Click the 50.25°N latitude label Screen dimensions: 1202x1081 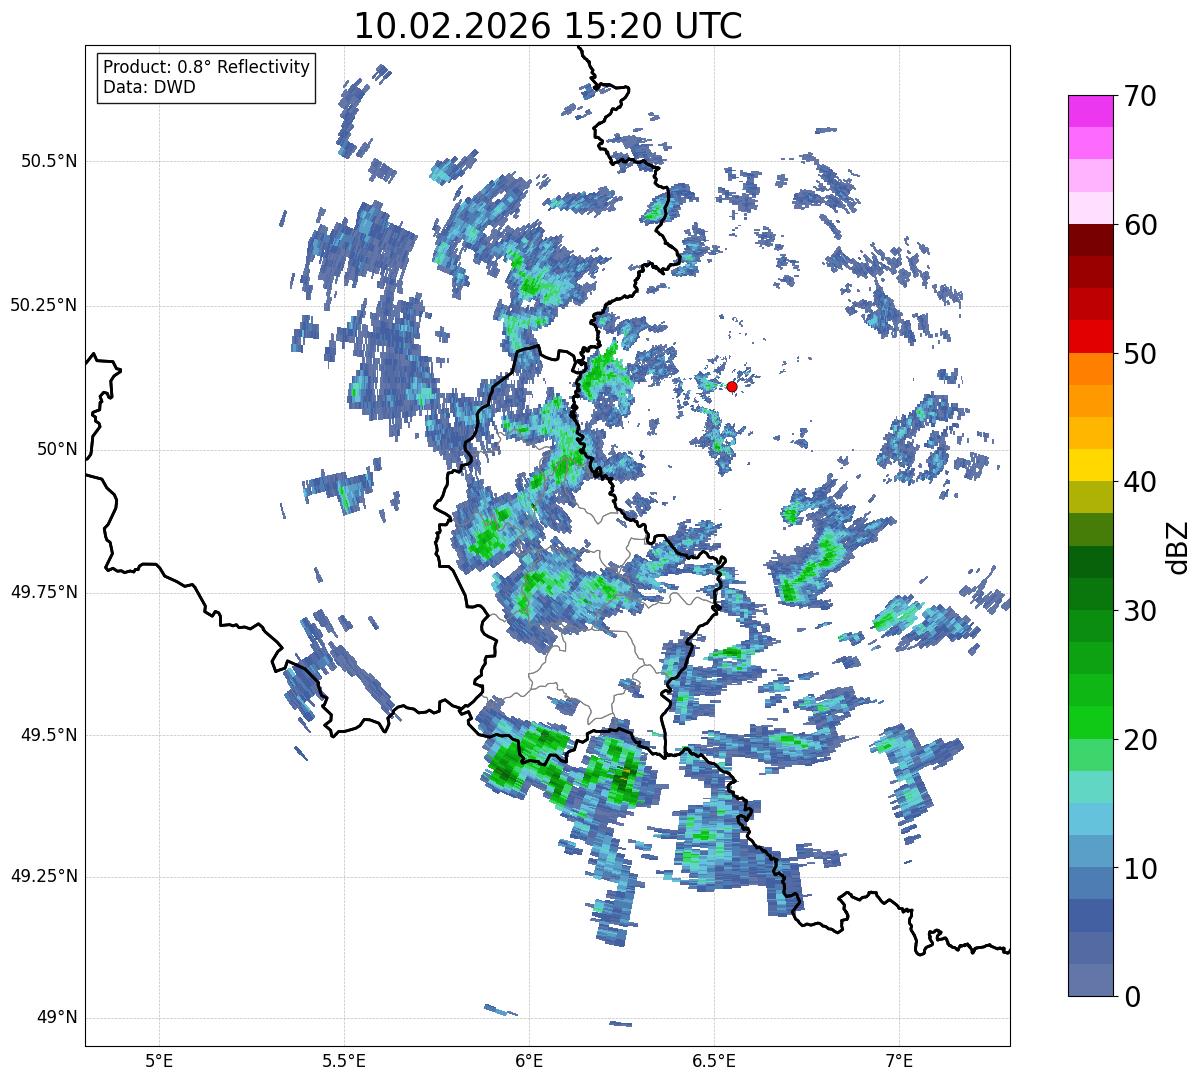tap(43, 305)
